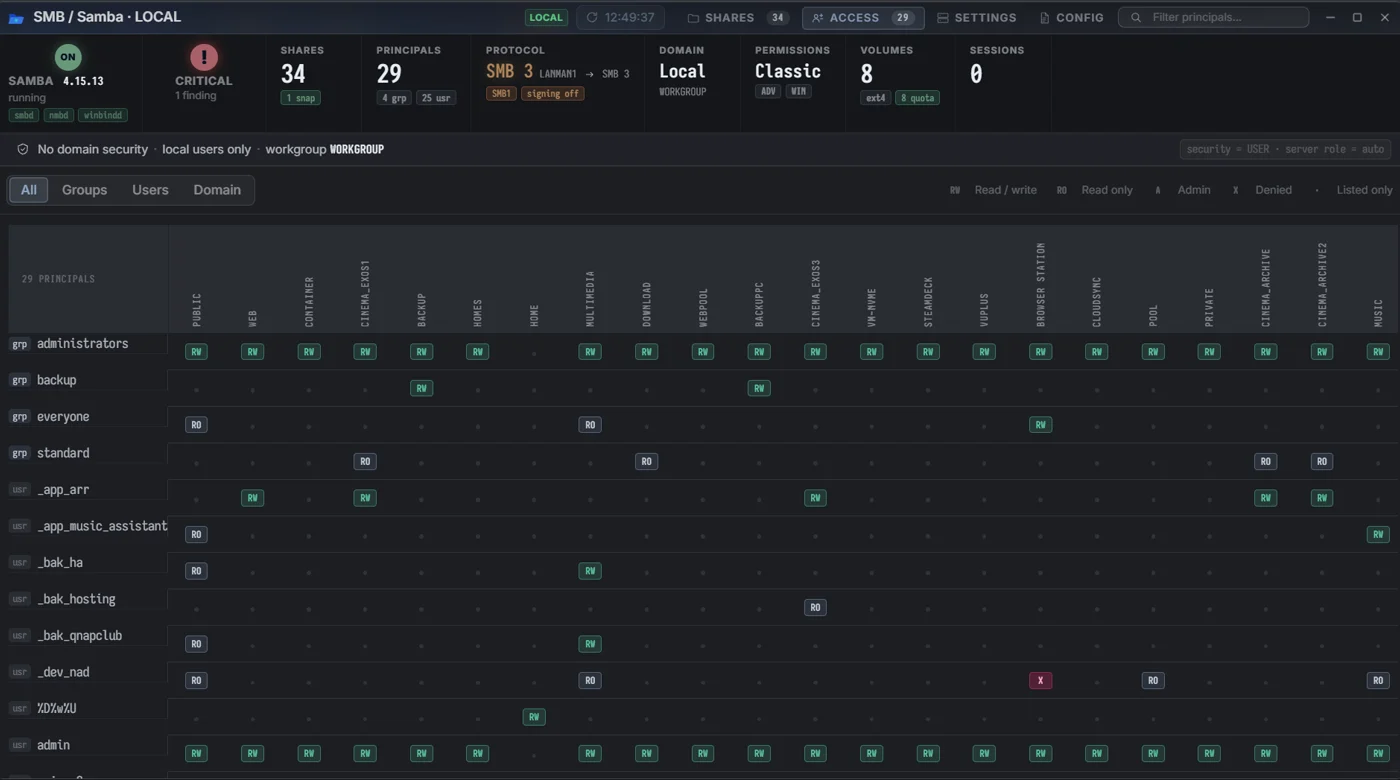This screenshot has width=1400, height=780.
Task: Click the ext4 badge under Volumes
Action: click(x=875, y=98)
